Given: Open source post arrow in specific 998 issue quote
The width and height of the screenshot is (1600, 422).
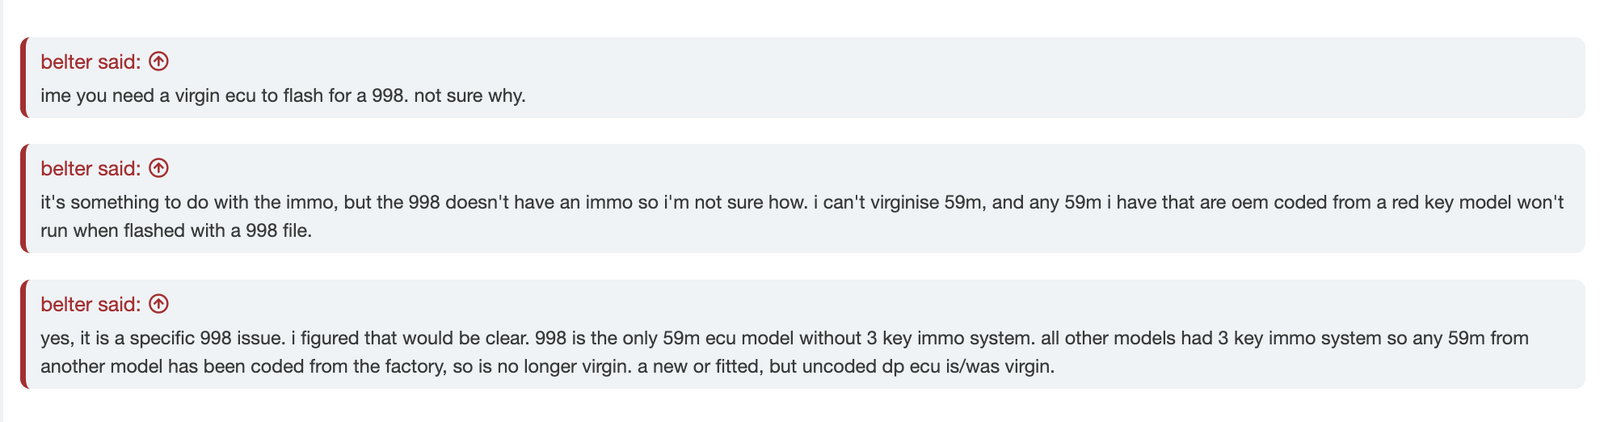Looking at the screenshot, I should click(x=158, y=304).
